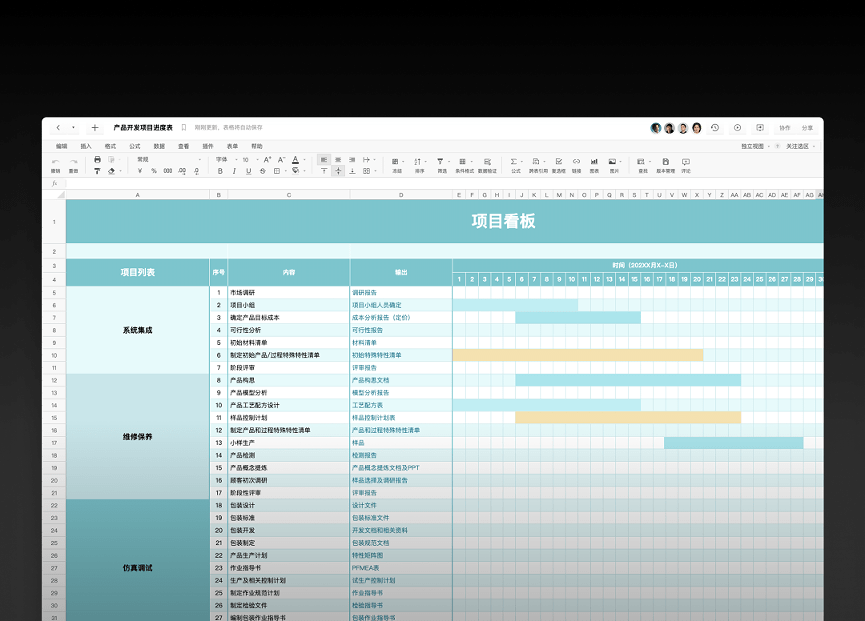Click bottom vertical alignment icon
Image resolution: width=865 pixels, height=621 pixels.
(x=352, y=171)
